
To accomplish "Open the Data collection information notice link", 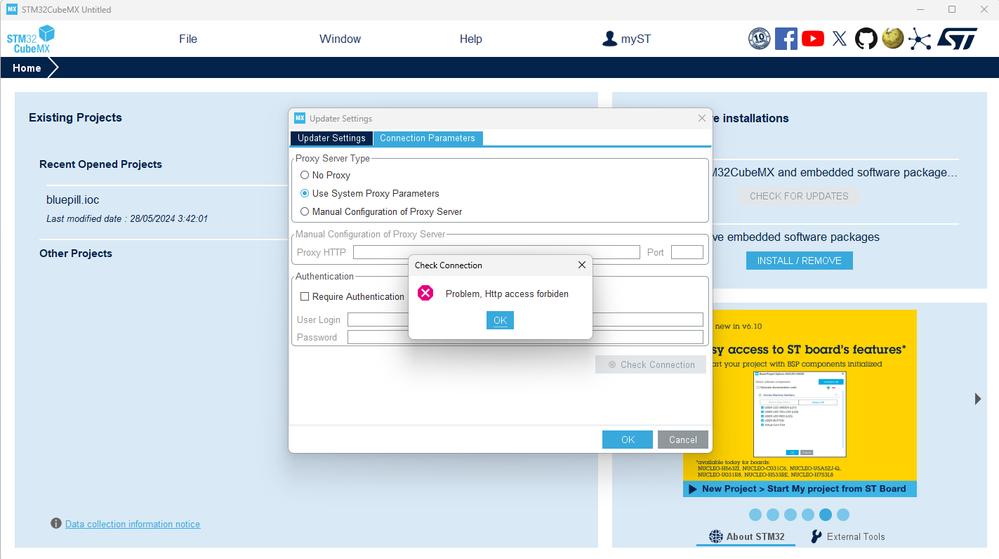I will pos(133,524).
